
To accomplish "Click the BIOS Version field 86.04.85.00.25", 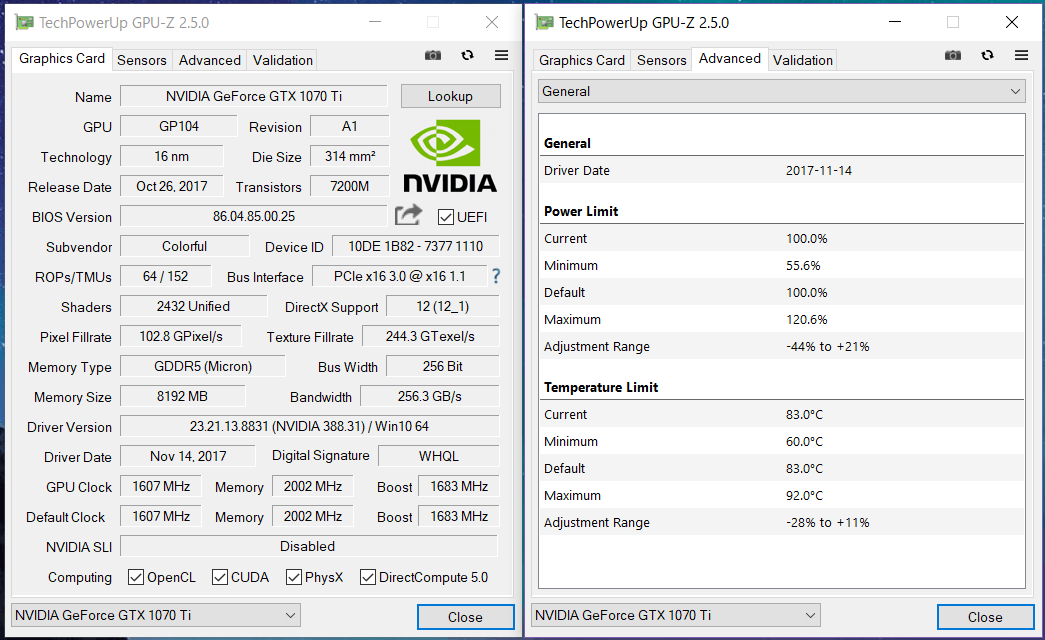I will tap(254, 216).
